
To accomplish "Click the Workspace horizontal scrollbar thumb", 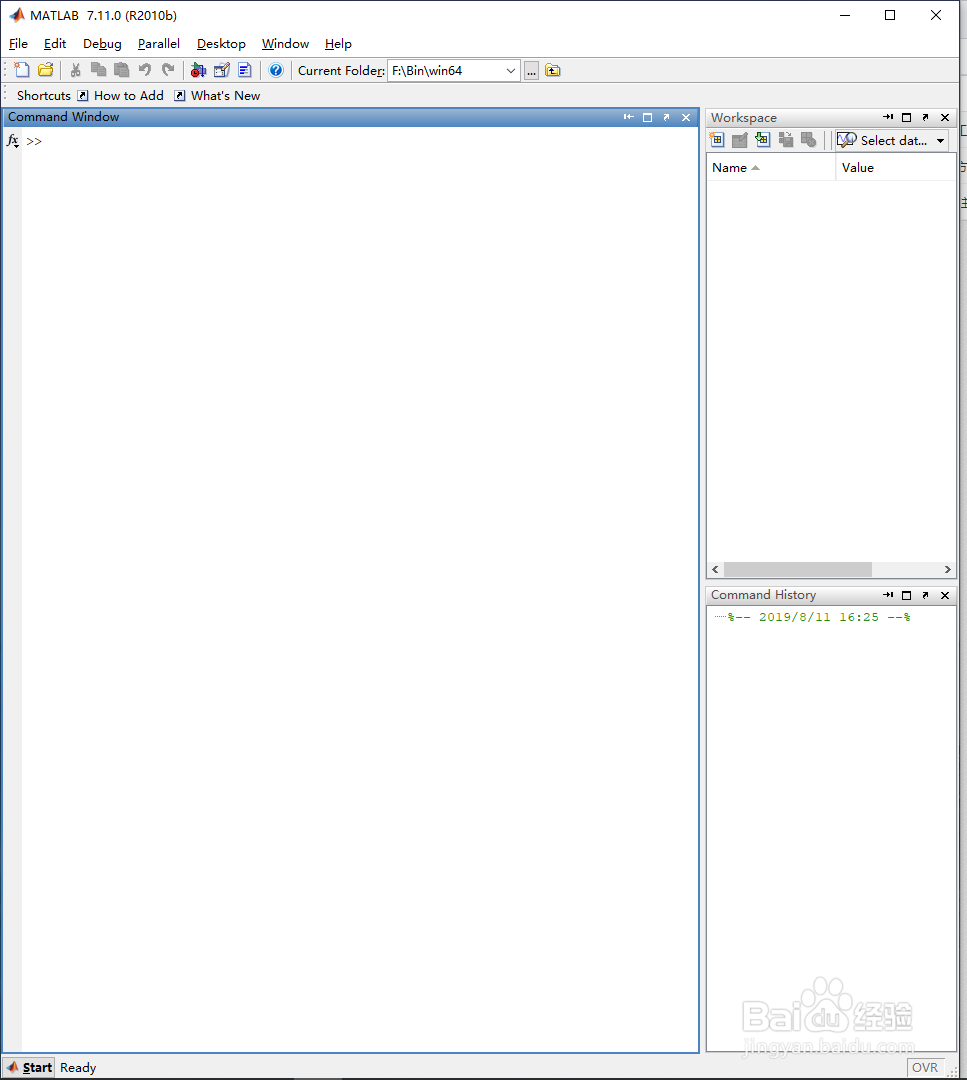I will (x=798, y=569).
